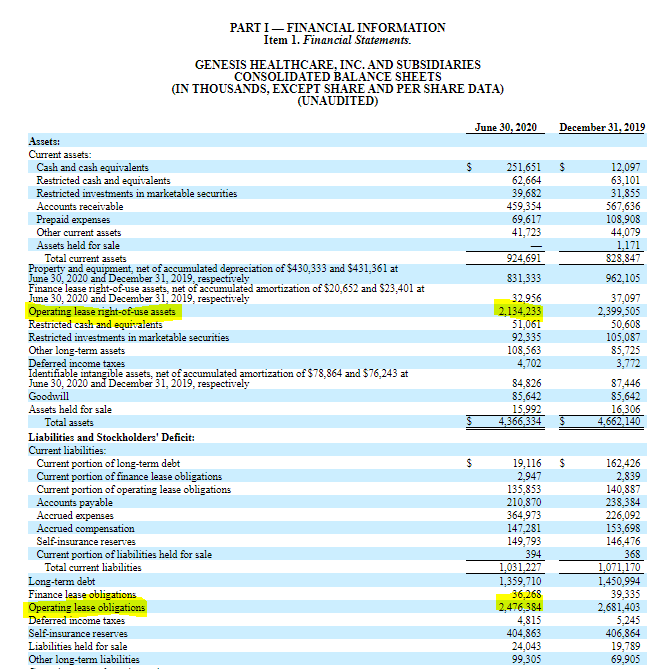Click the finance lease assets value 32,956
Image resolution: width=659 pixels, height=669 pixels.
[526, 298]
